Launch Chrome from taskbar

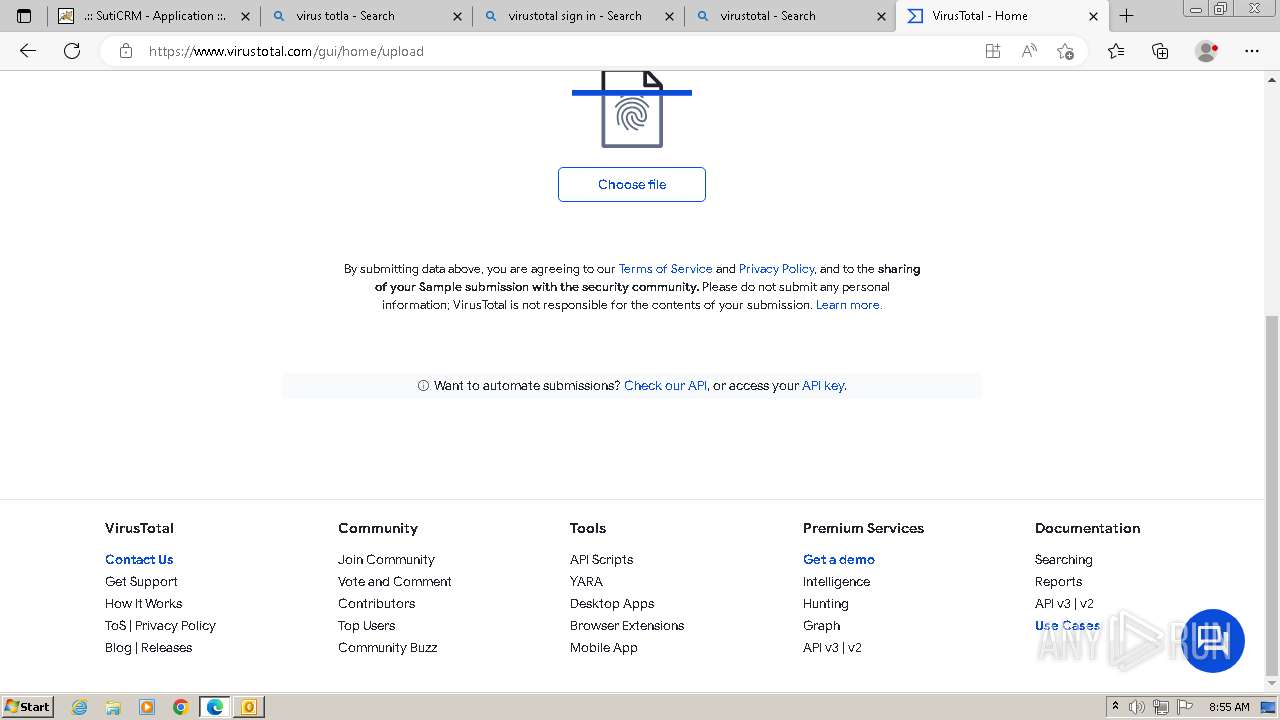(181, 707)
